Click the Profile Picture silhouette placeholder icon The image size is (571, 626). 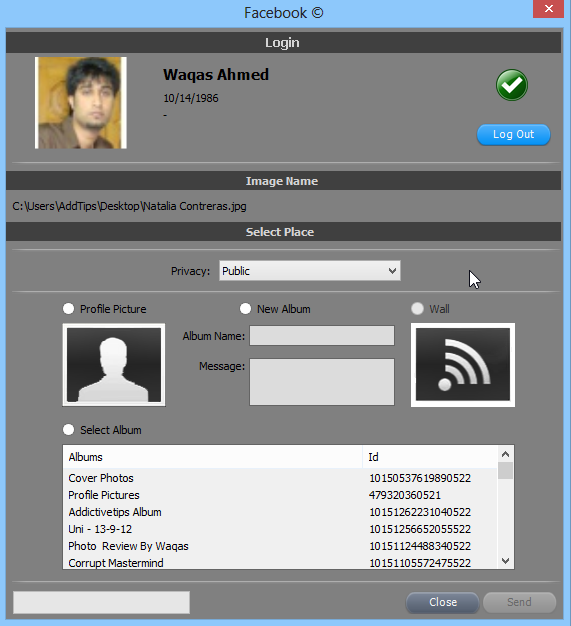(114, 365)
